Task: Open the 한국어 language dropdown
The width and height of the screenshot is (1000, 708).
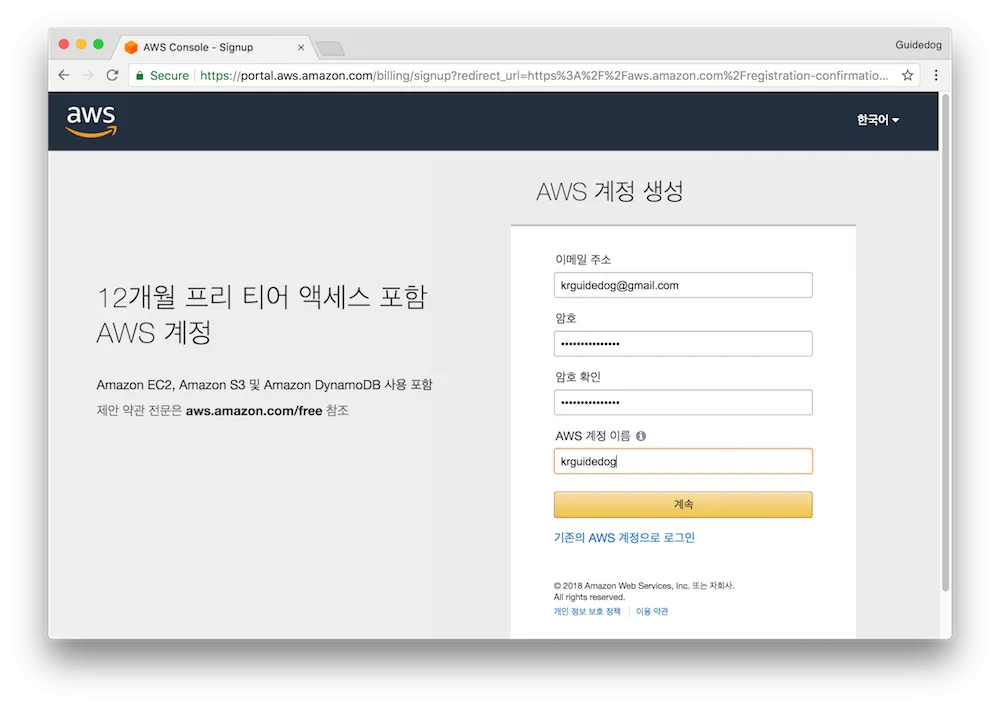Action: coord(878,120)
